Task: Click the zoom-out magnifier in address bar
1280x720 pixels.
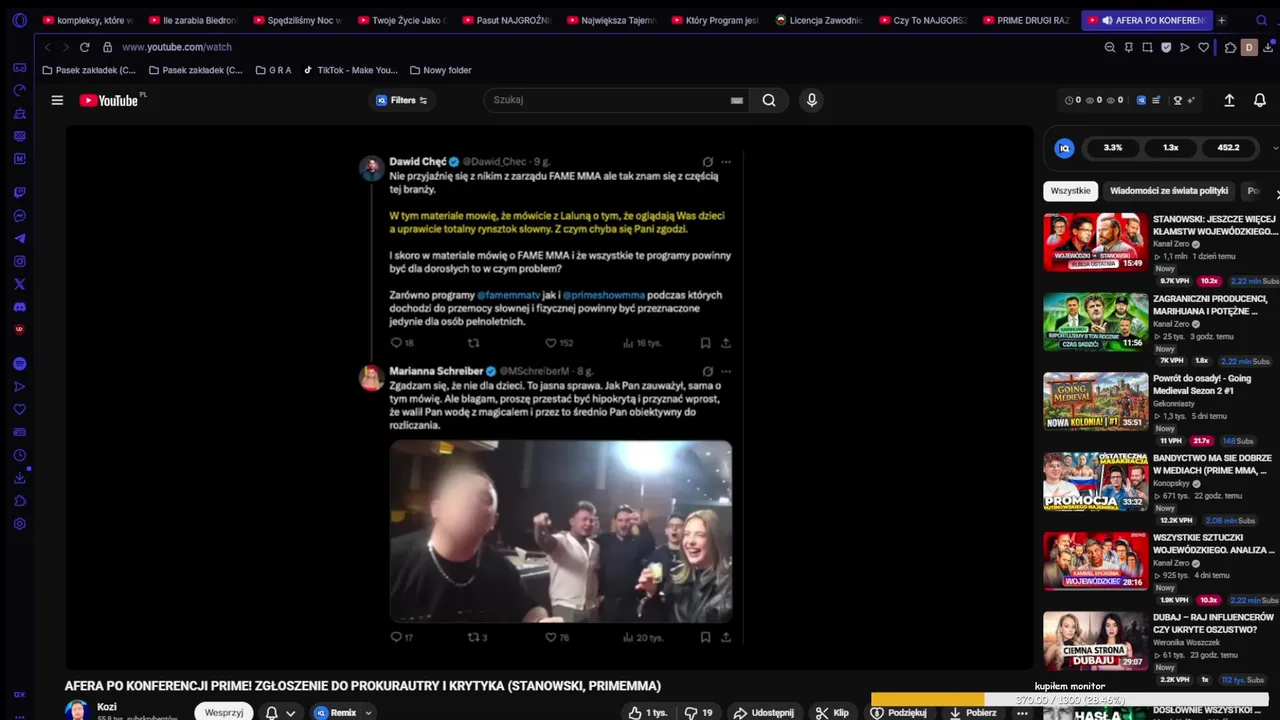Action: point(1110,47)
